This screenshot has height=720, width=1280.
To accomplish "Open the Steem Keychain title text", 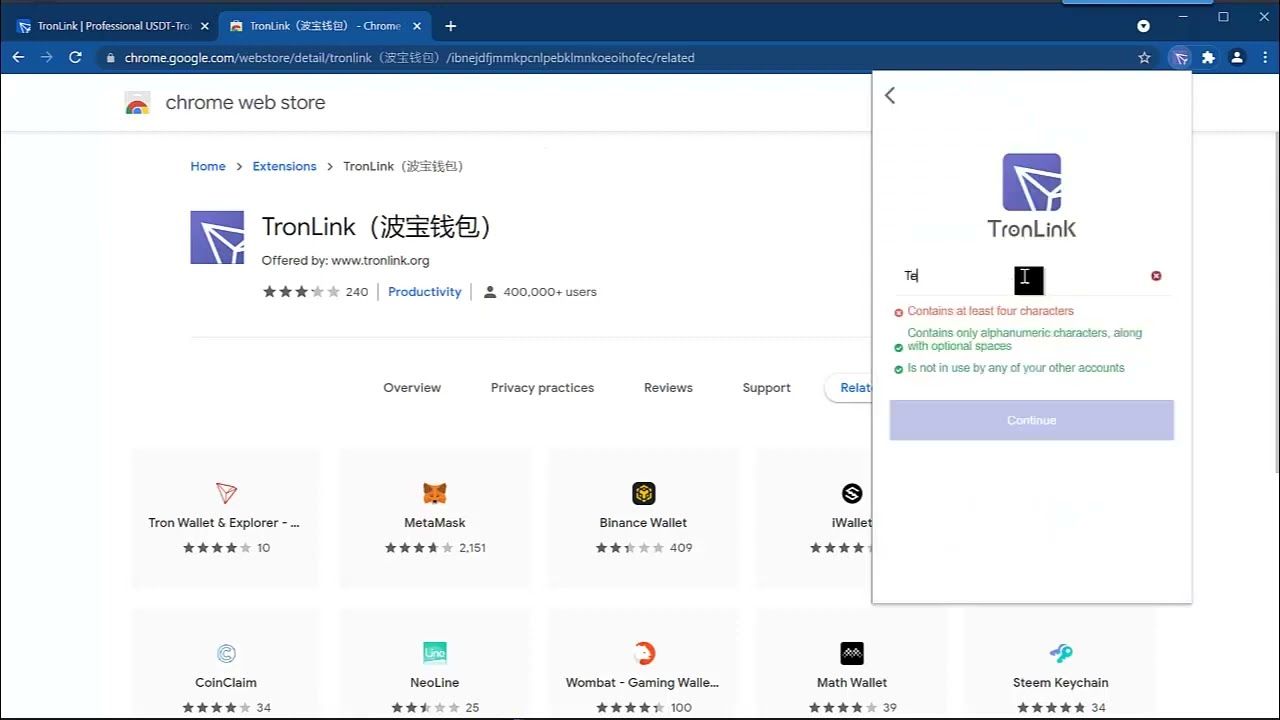I will pyautogui.click(x=1060, y=683).
